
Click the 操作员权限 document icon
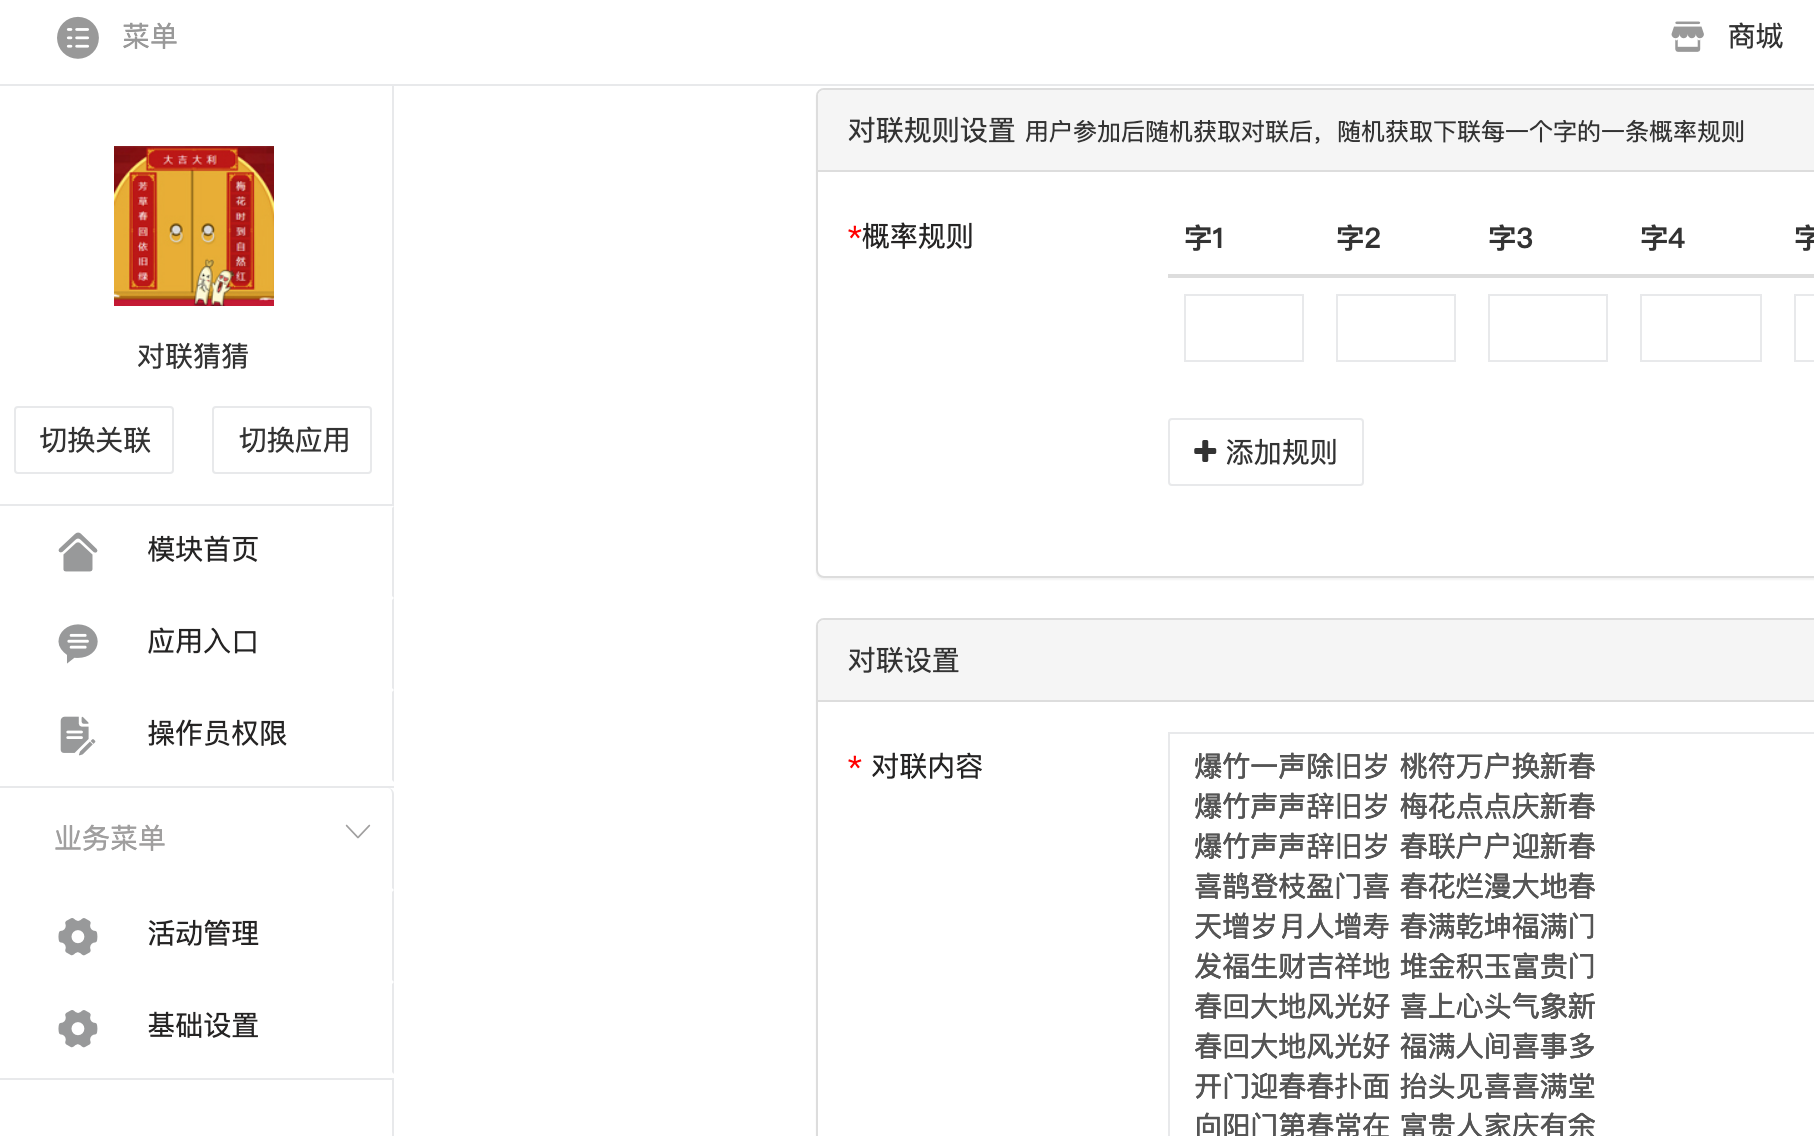(x=77, y=735)
